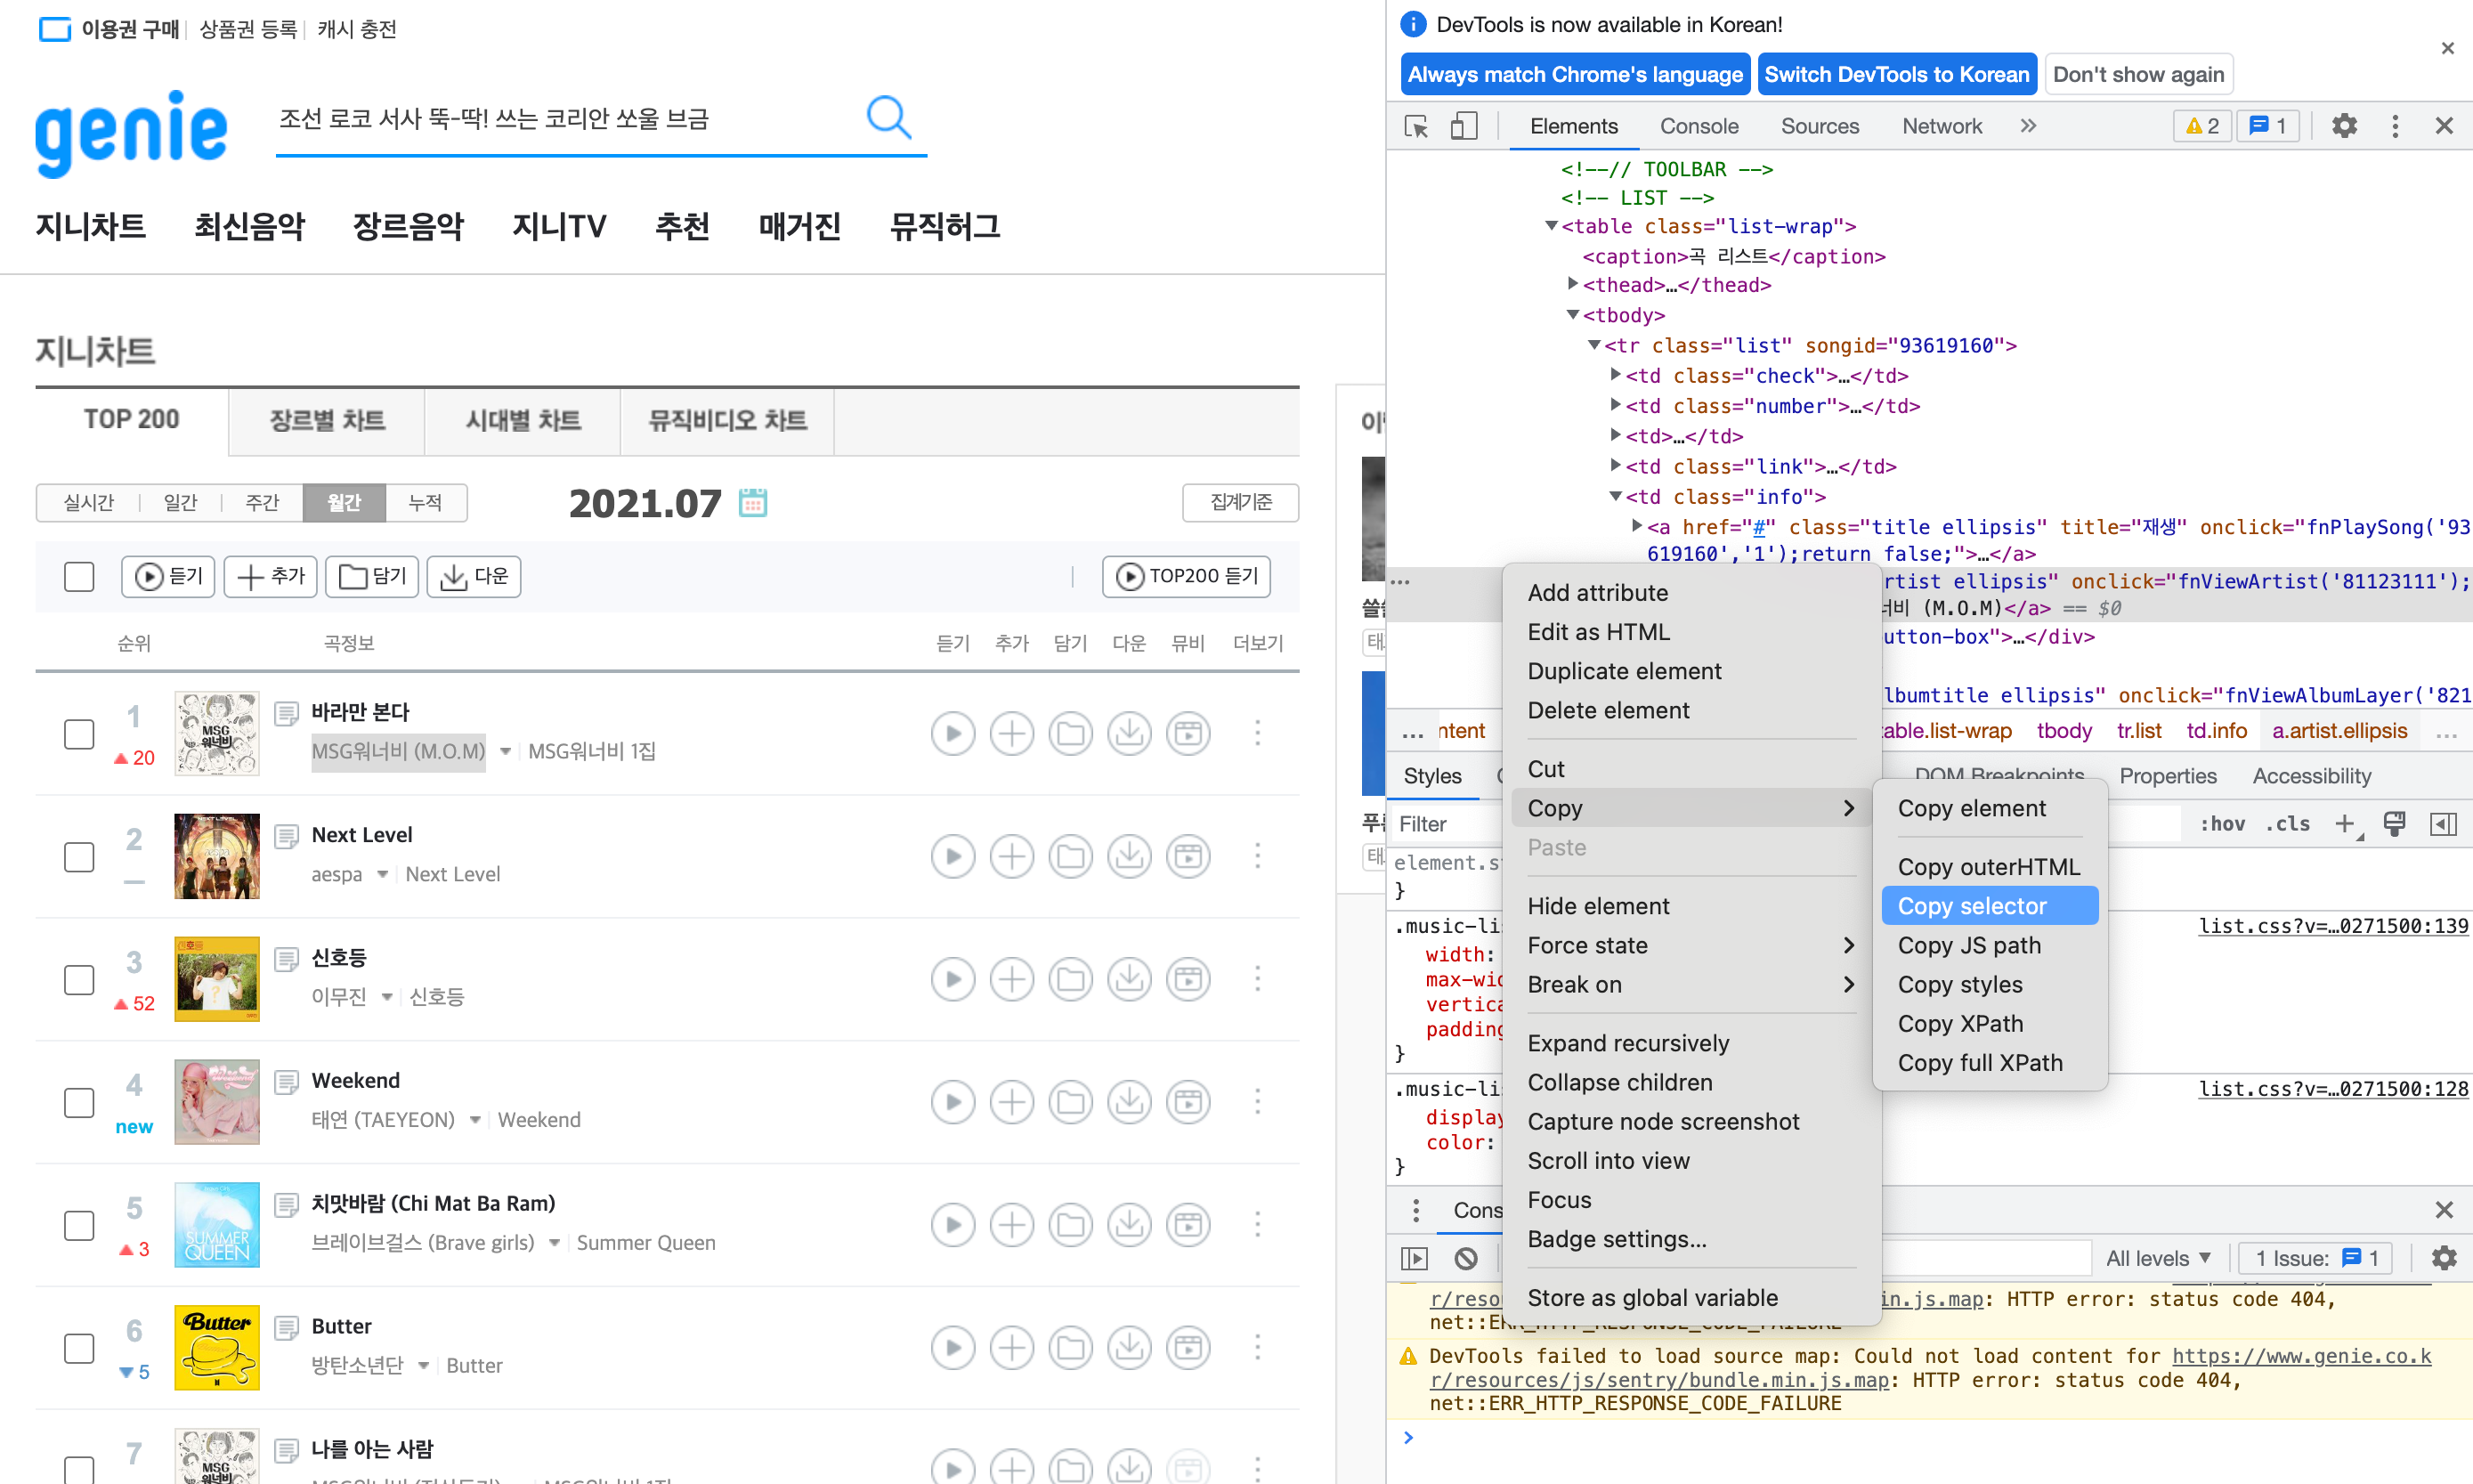This screenshot has width=2473, height=1484.
Task: Open the All levels log dropdown
Action: click(2158, 1258)
